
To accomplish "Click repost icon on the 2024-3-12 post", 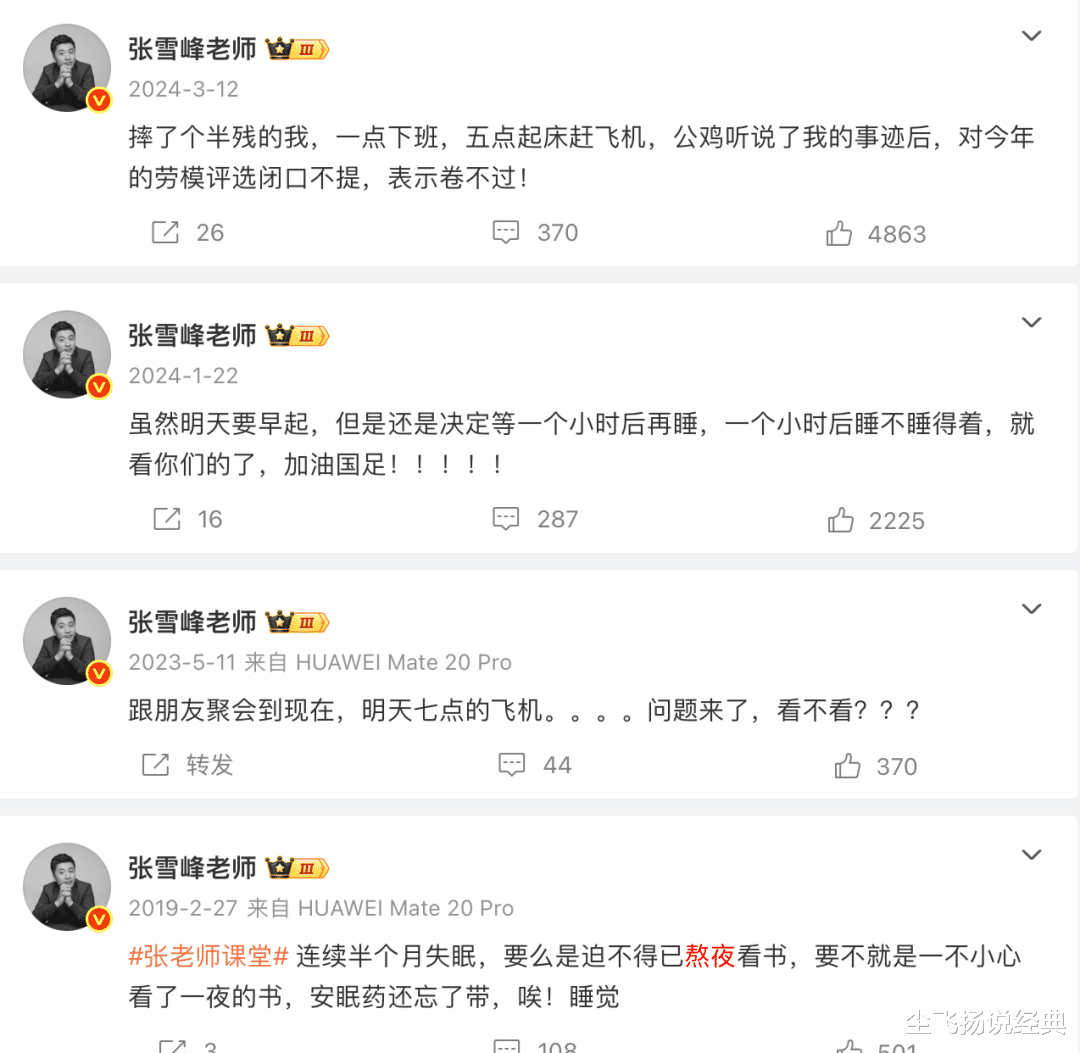I will (x=165, y=233).
